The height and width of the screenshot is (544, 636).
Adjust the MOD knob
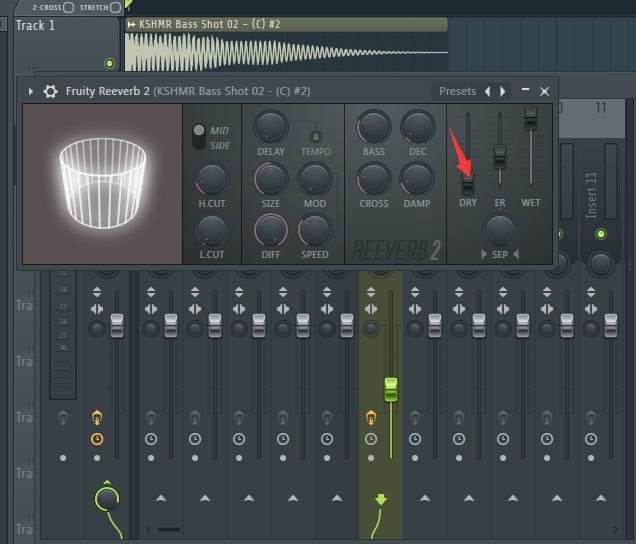click(x=315, y=179)
